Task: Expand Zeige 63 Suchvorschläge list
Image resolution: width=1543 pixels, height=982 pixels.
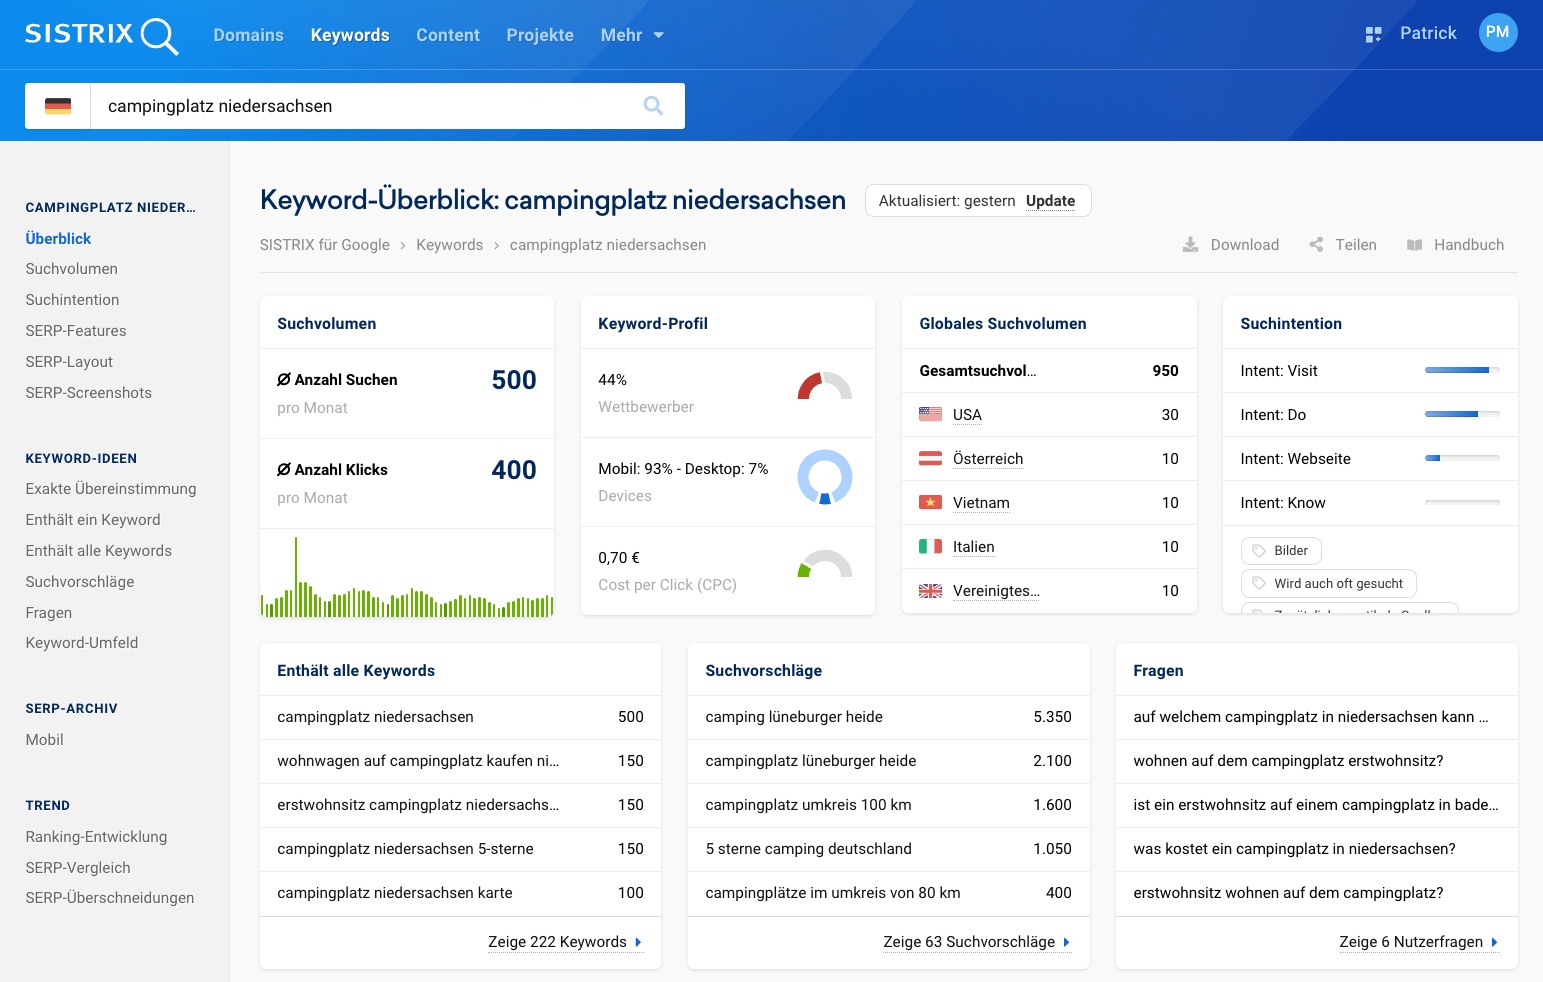Action: pyautogui.click(x=976, y=942)
